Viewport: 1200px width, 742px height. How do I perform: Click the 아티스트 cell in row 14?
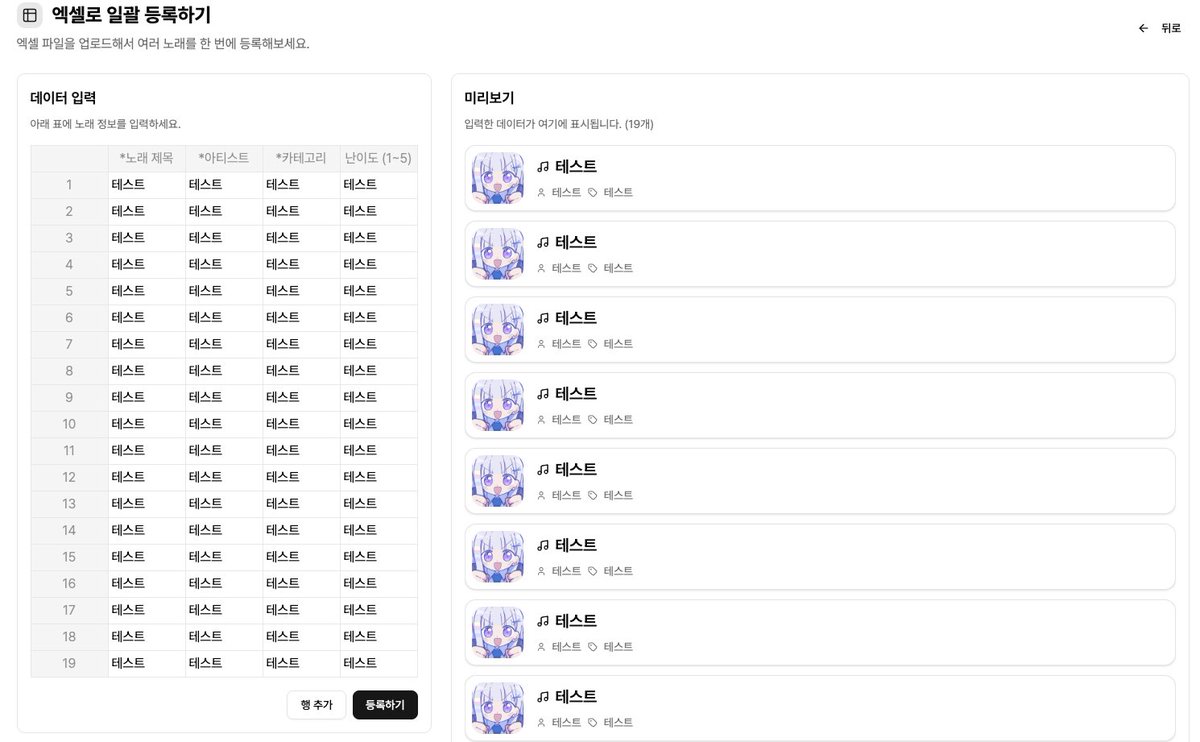(x=224, y=530)
